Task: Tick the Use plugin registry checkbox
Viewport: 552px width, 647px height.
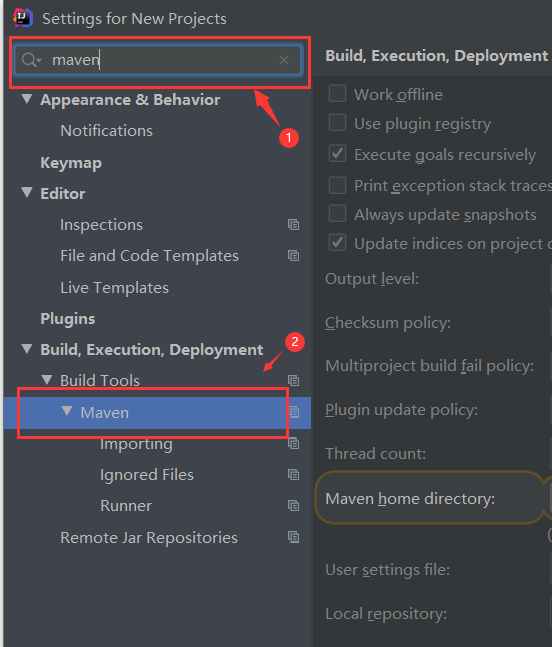Action: [337, 123]
